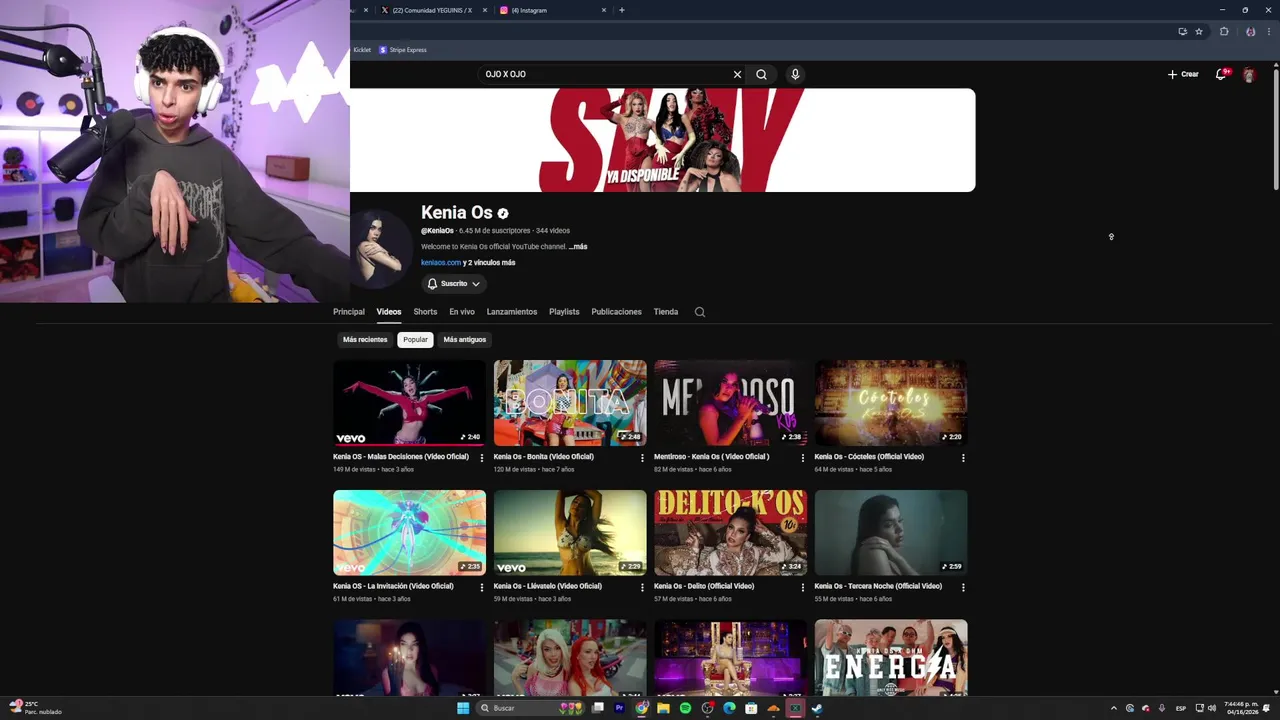Open the Delito K'OS video thumbnail
The height and width of the screenshot is (720, 1280).
tap(730, 533)
